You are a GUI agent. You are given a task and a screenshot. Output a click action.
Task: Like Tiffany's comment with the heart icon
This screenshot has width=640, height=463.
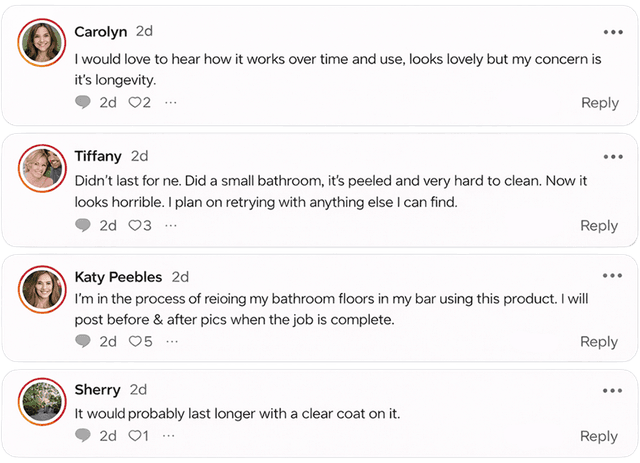[x=134, y=225]
